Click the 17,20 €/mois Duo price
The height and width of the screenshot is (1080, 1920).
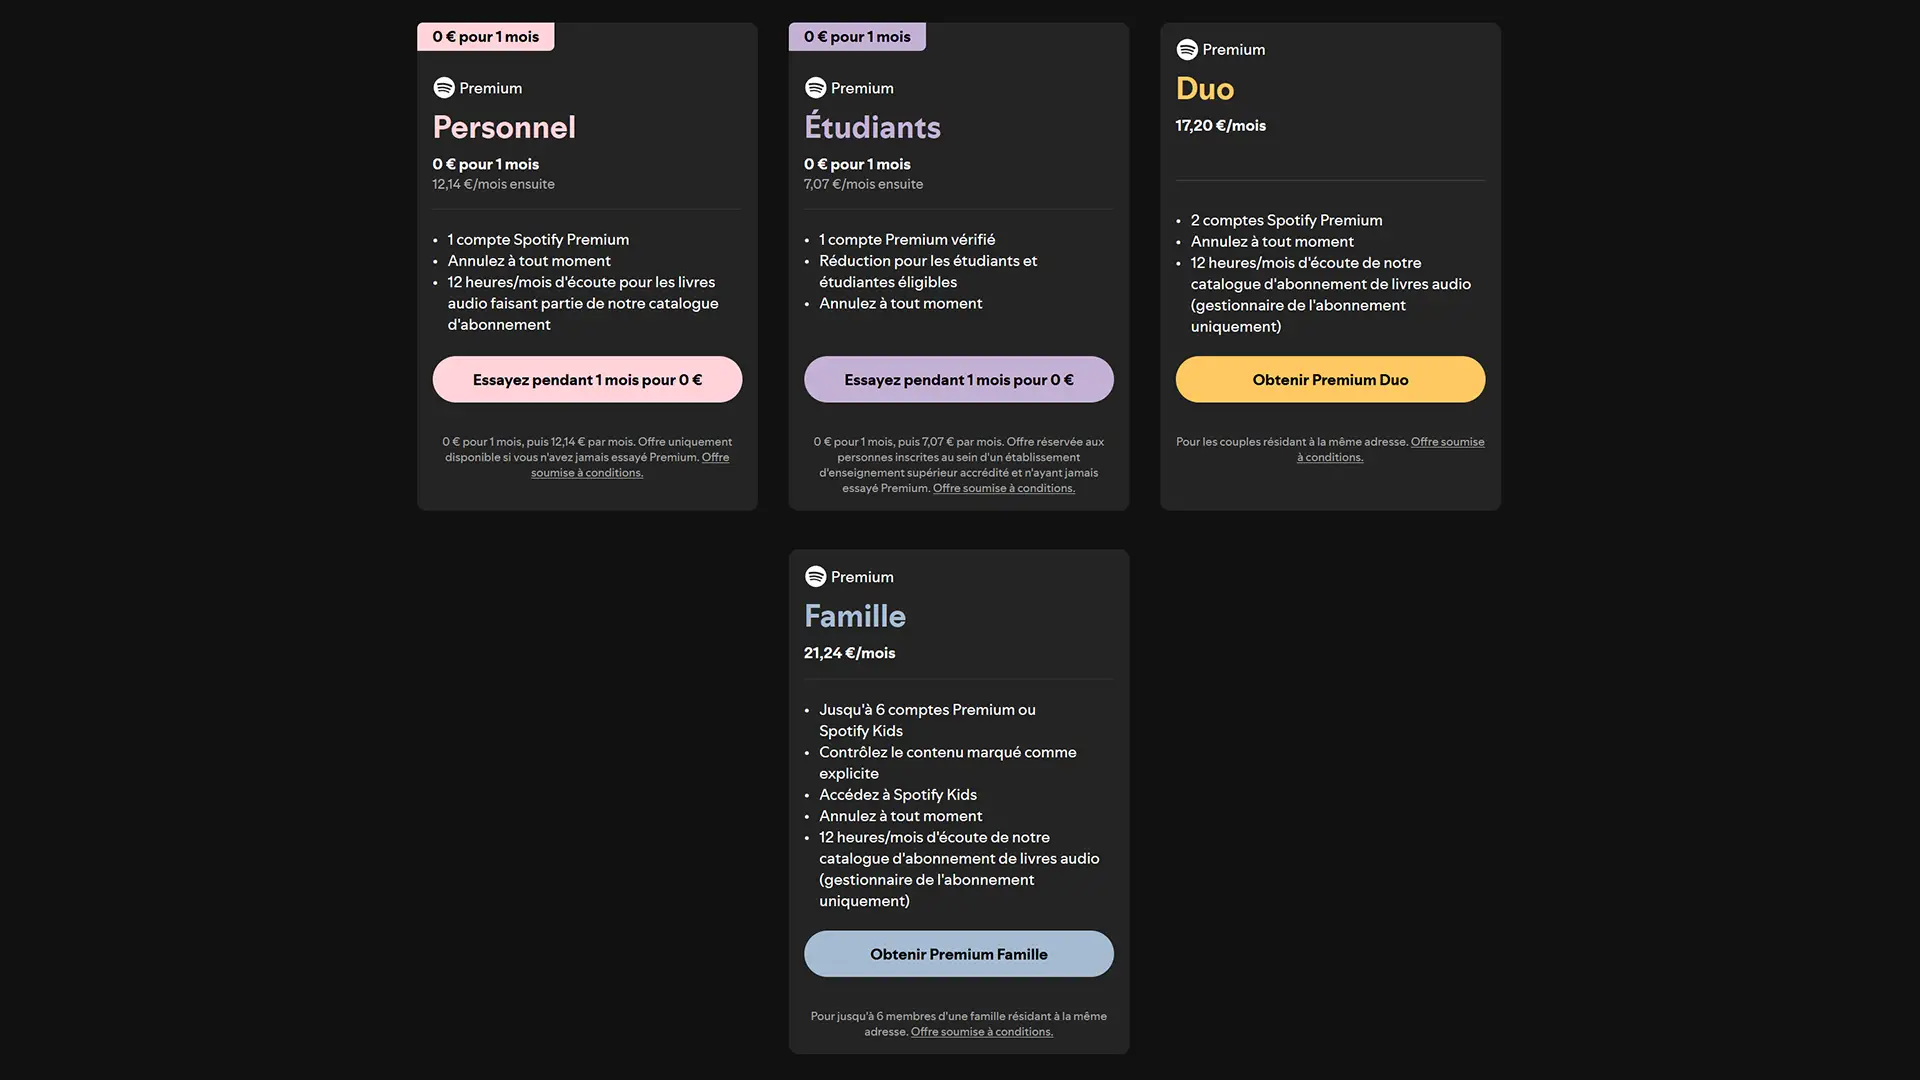(1221, 125)
